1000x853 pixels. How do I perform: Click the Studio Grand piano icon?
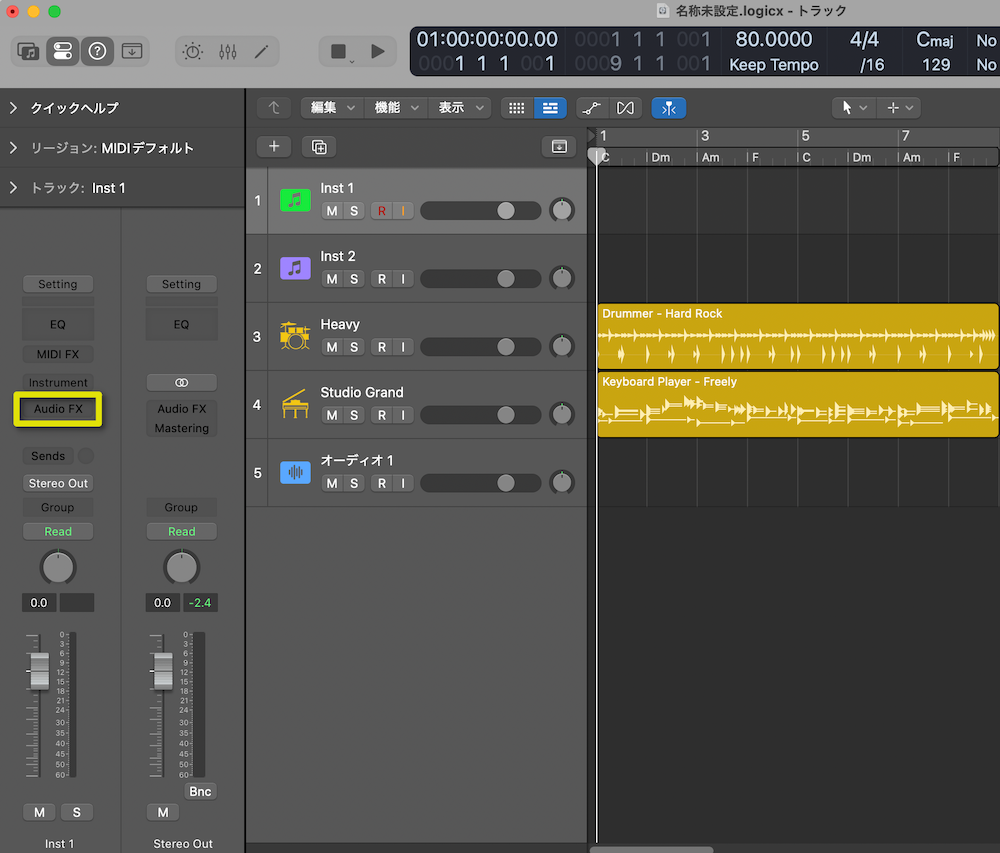pyautogui.click(x=295, y=404)
